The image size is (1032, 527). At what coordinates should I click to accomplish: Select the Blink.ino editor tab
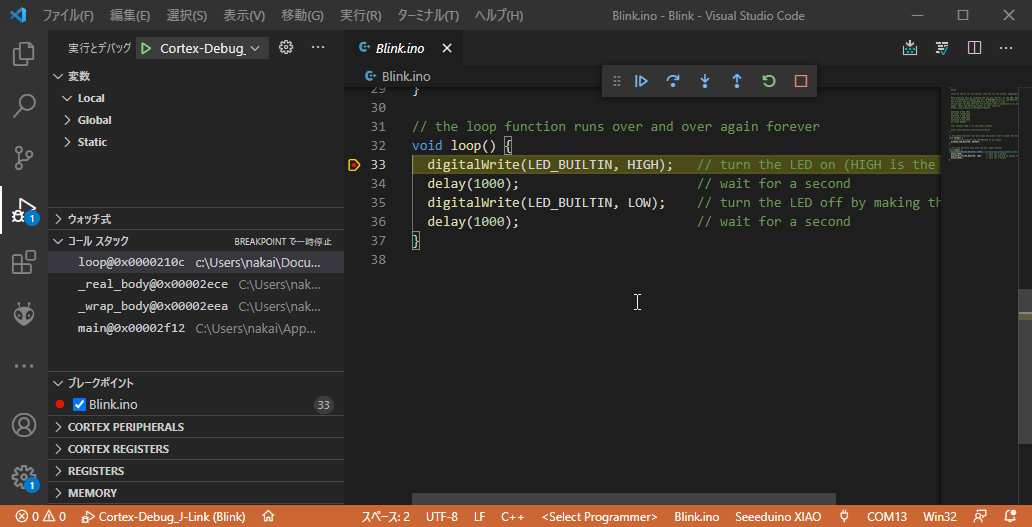[x=403, y=48]
